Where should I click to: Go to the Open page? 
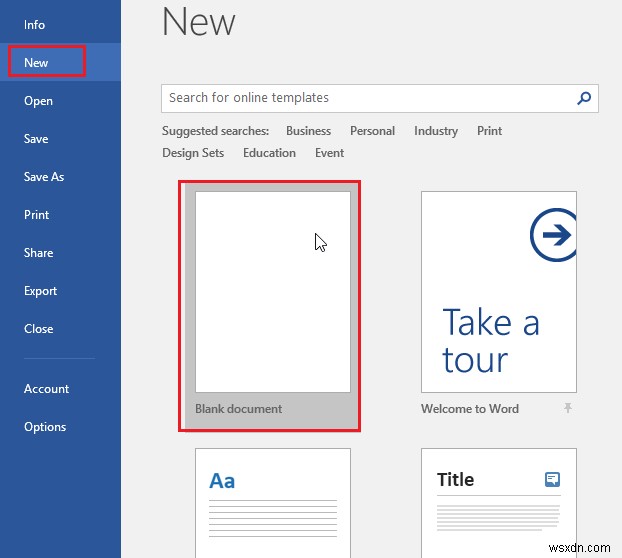(38, 101)
